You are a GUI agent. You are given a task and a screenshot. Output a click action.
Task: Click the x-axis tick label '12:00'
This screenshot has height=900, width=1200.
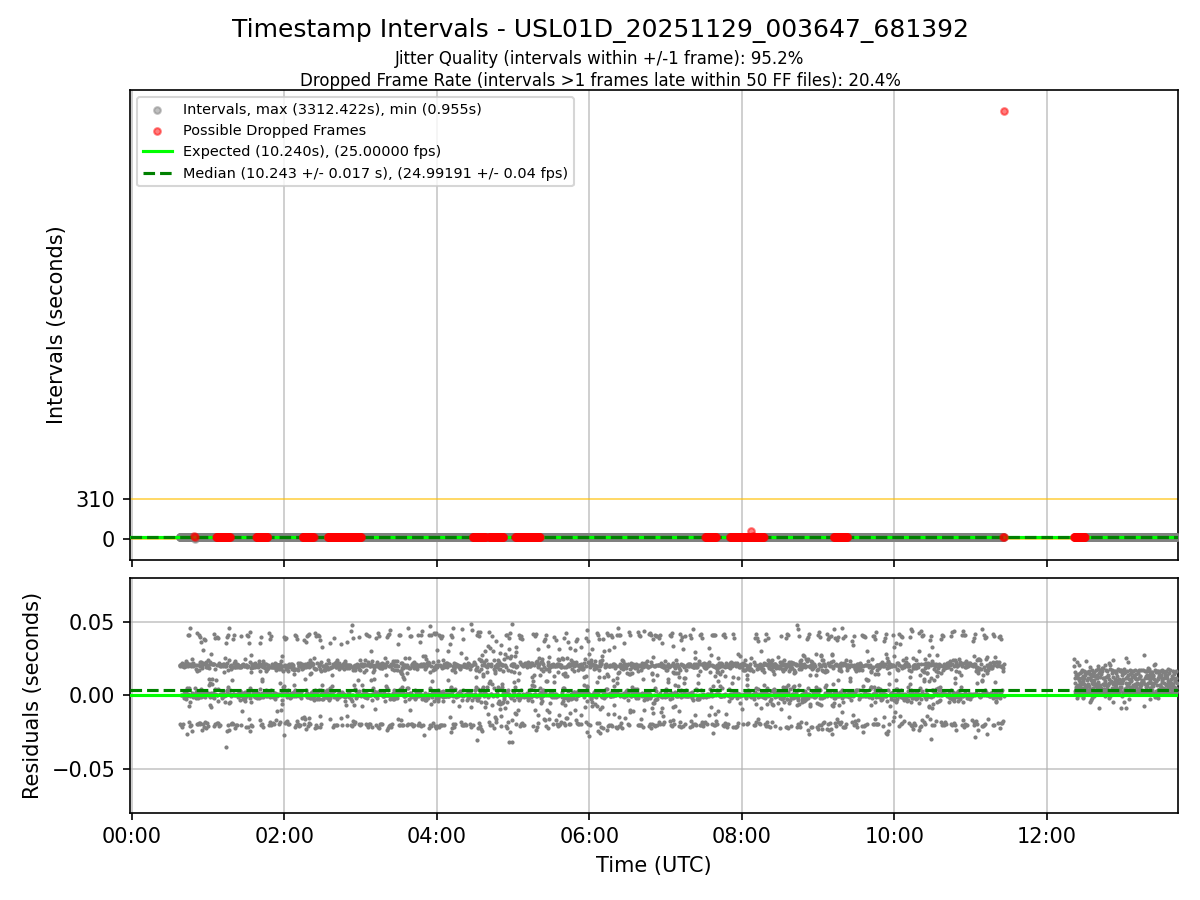click(x=1046, y=835)
